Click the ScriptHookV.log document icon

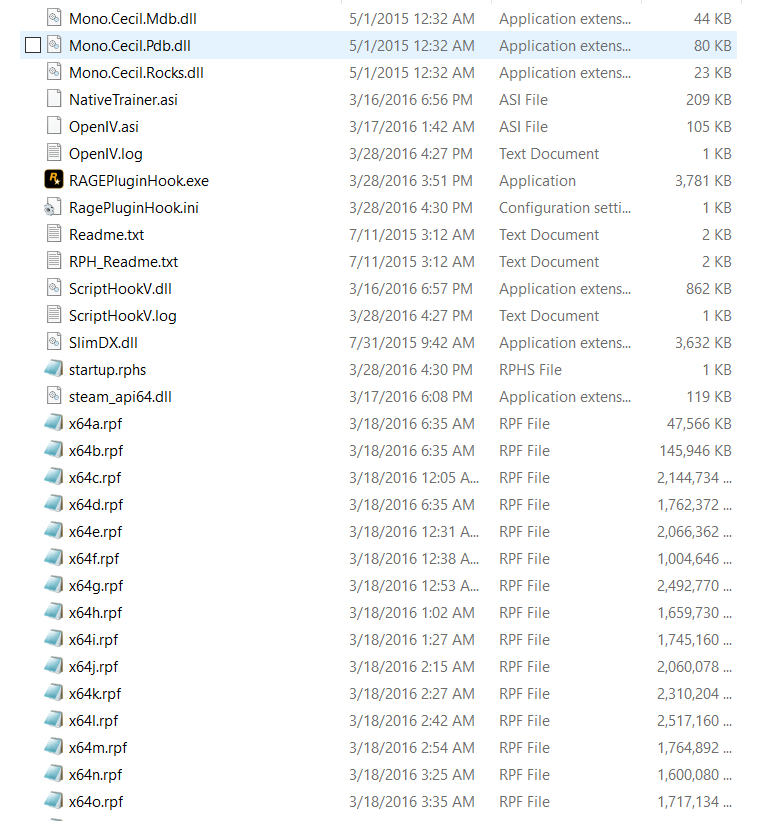pyautogui.click(x=54, y=314)
